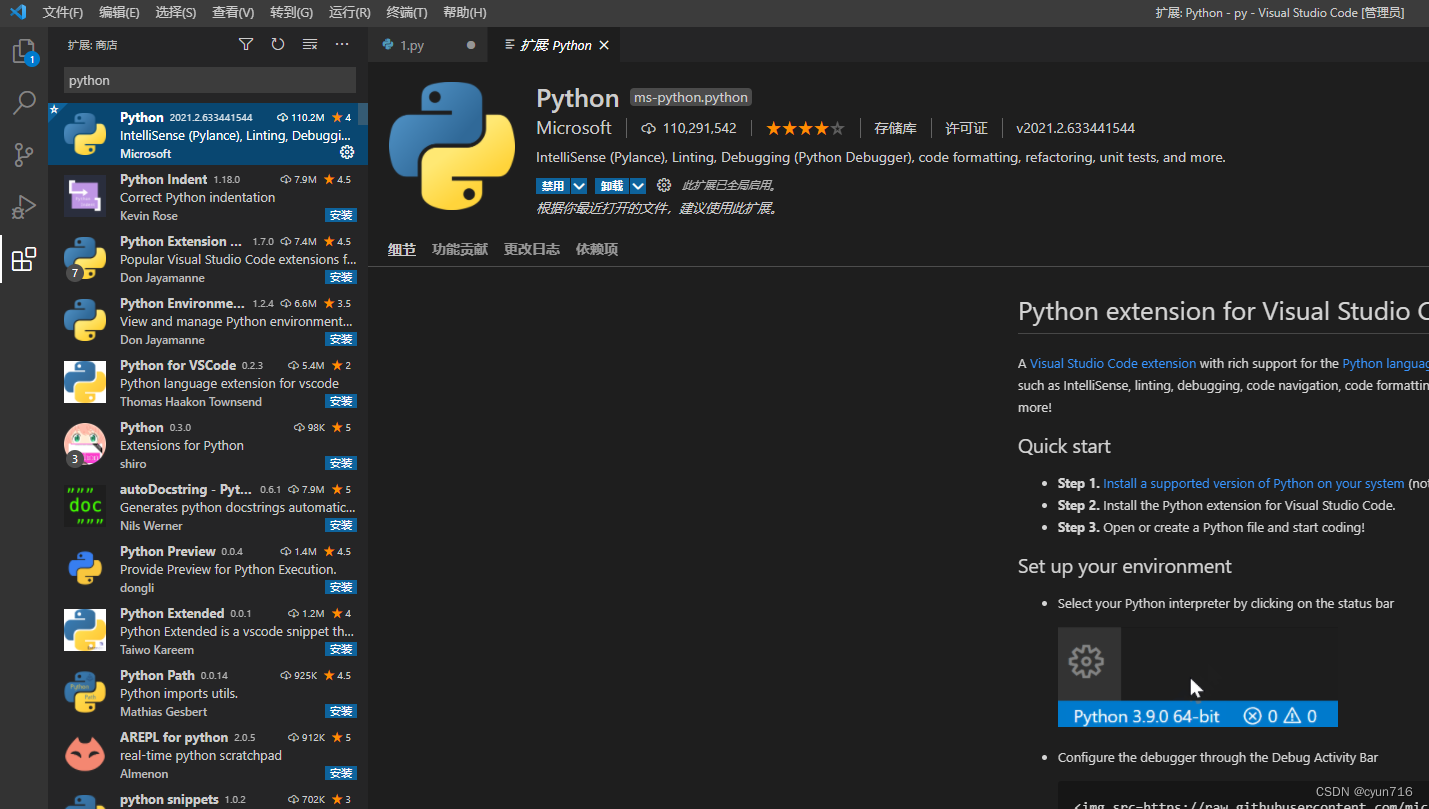Click the Python Indent extension icon
This screenshot has height=809, width=1429.
tap(85, 197)
